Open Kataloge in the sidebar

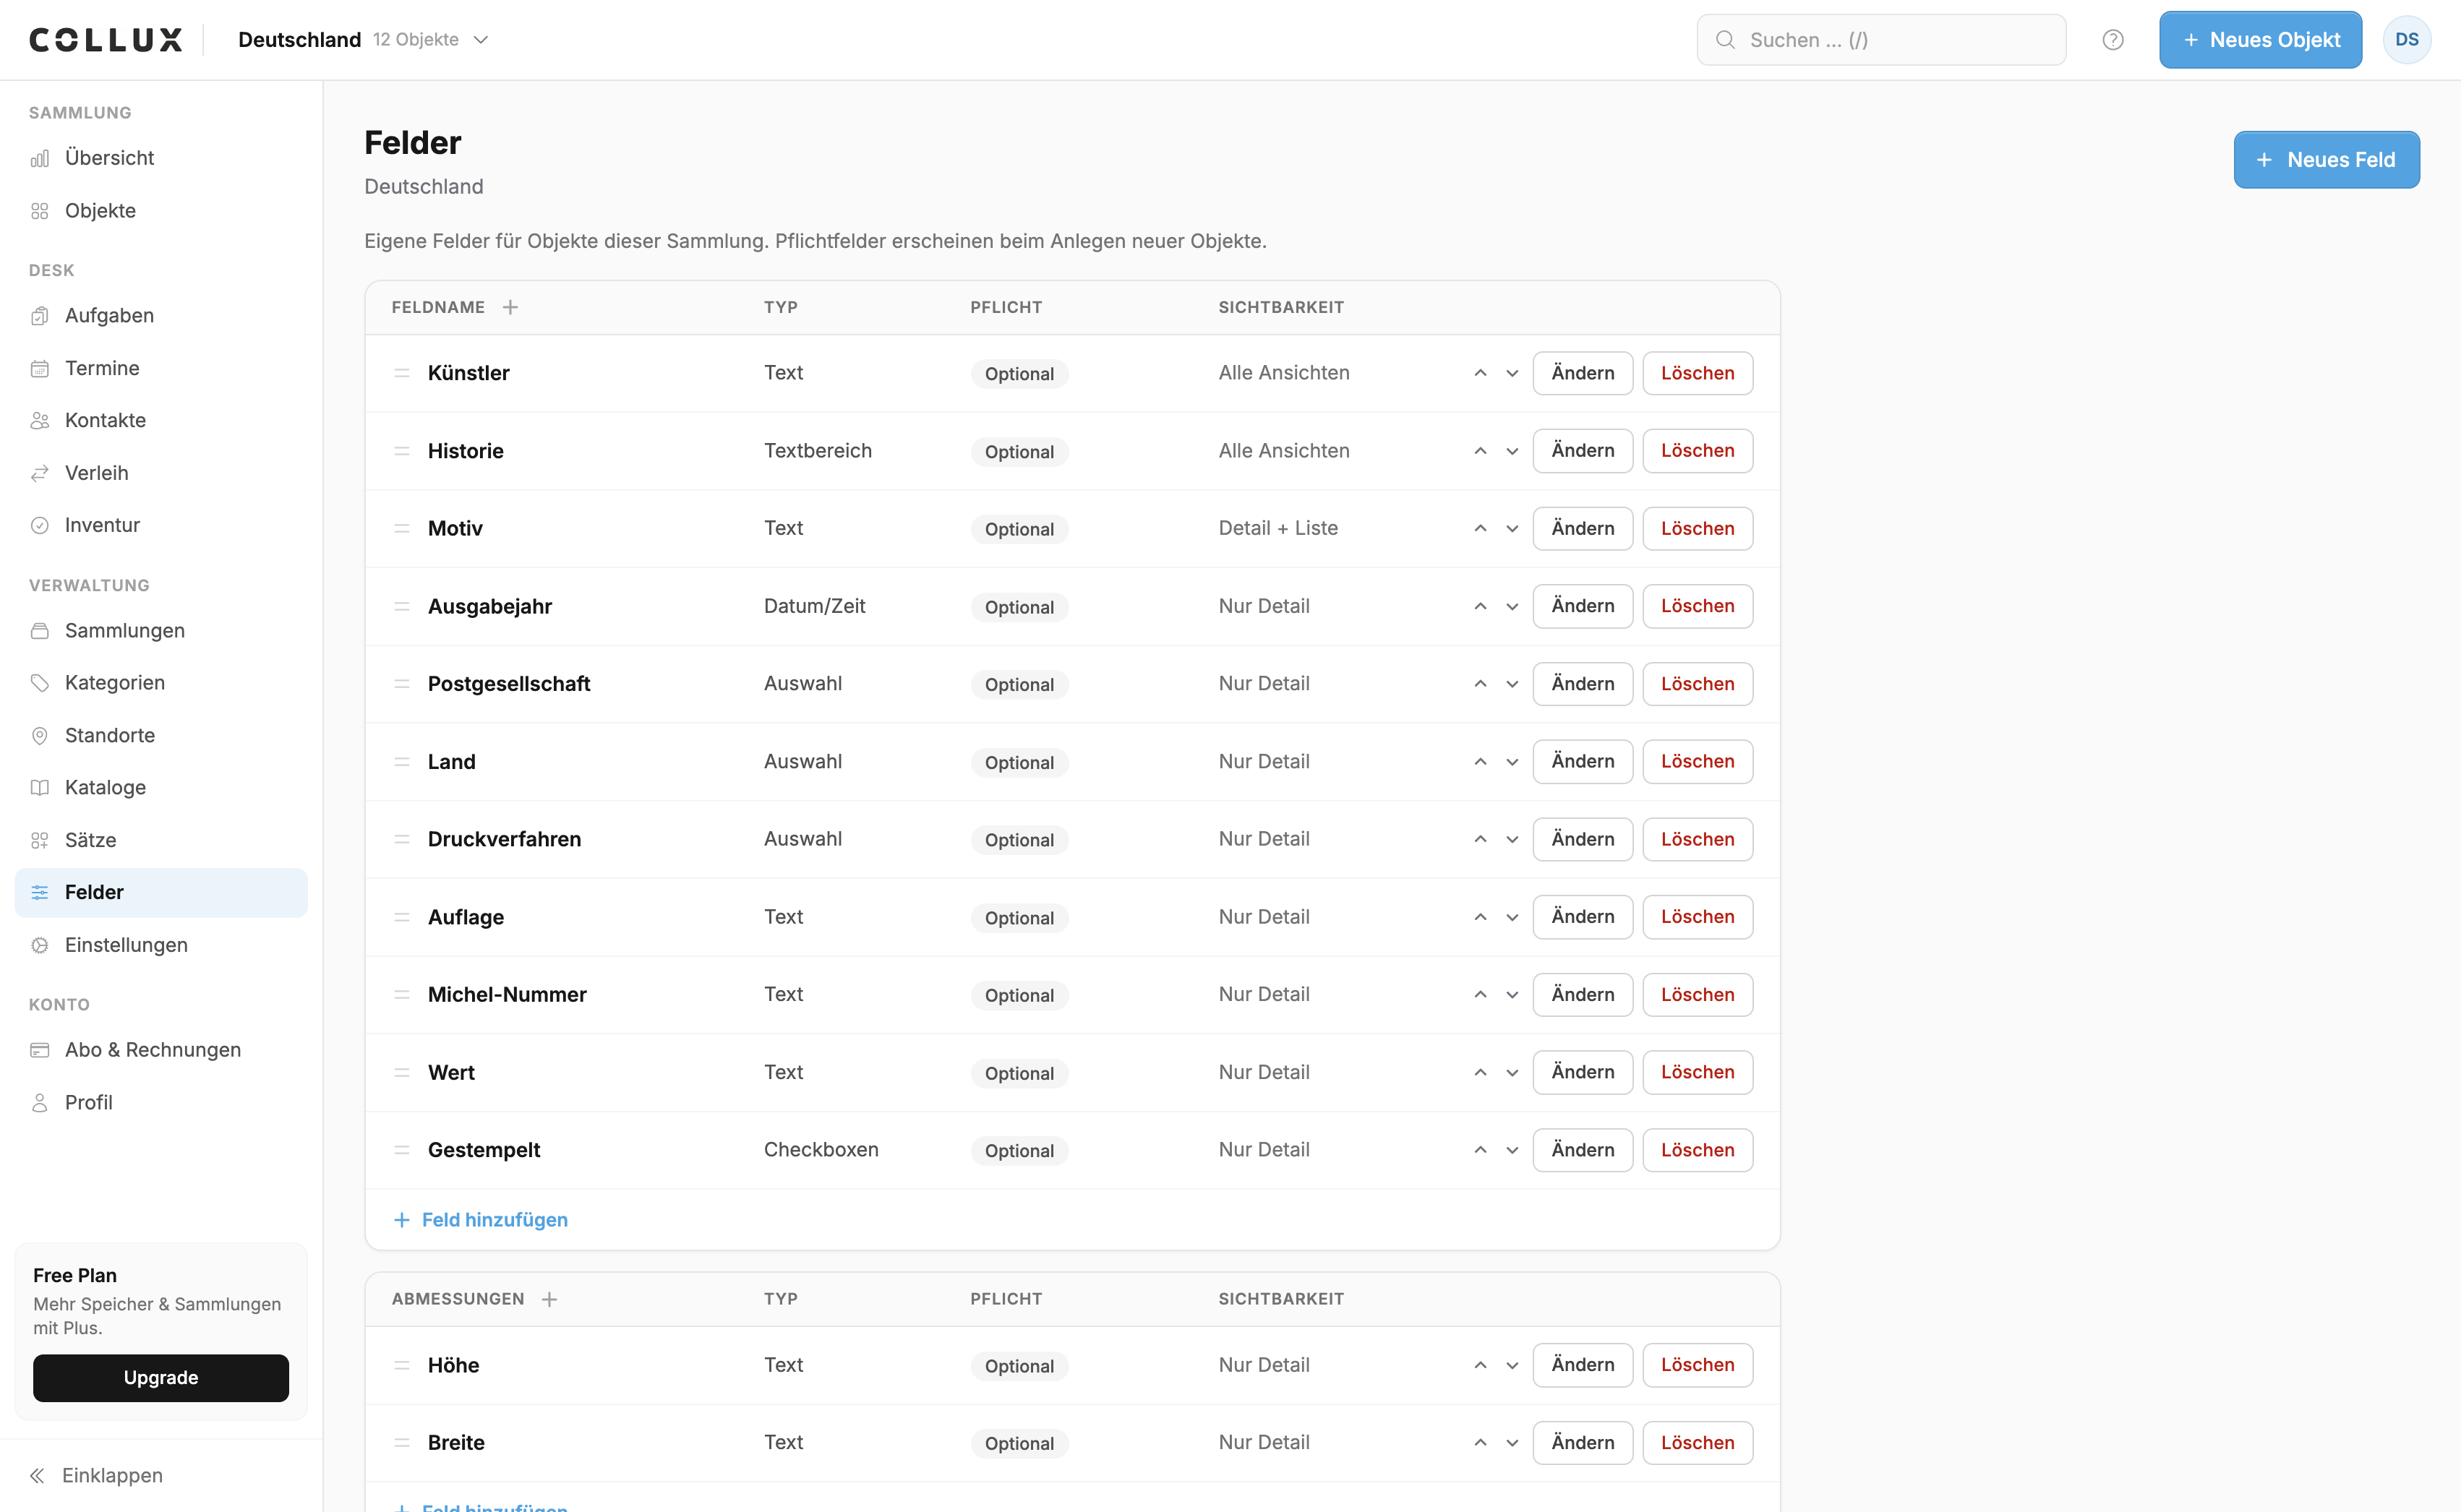(x=161, y=788)
